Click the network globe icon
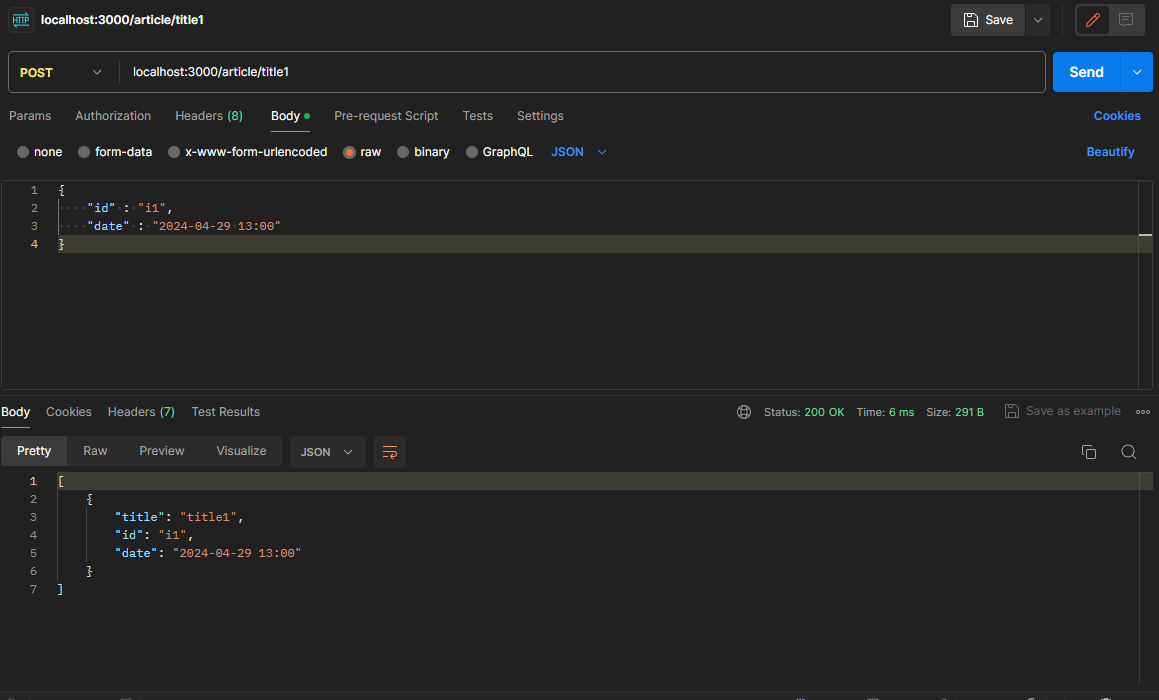 [x=744, y=412]
